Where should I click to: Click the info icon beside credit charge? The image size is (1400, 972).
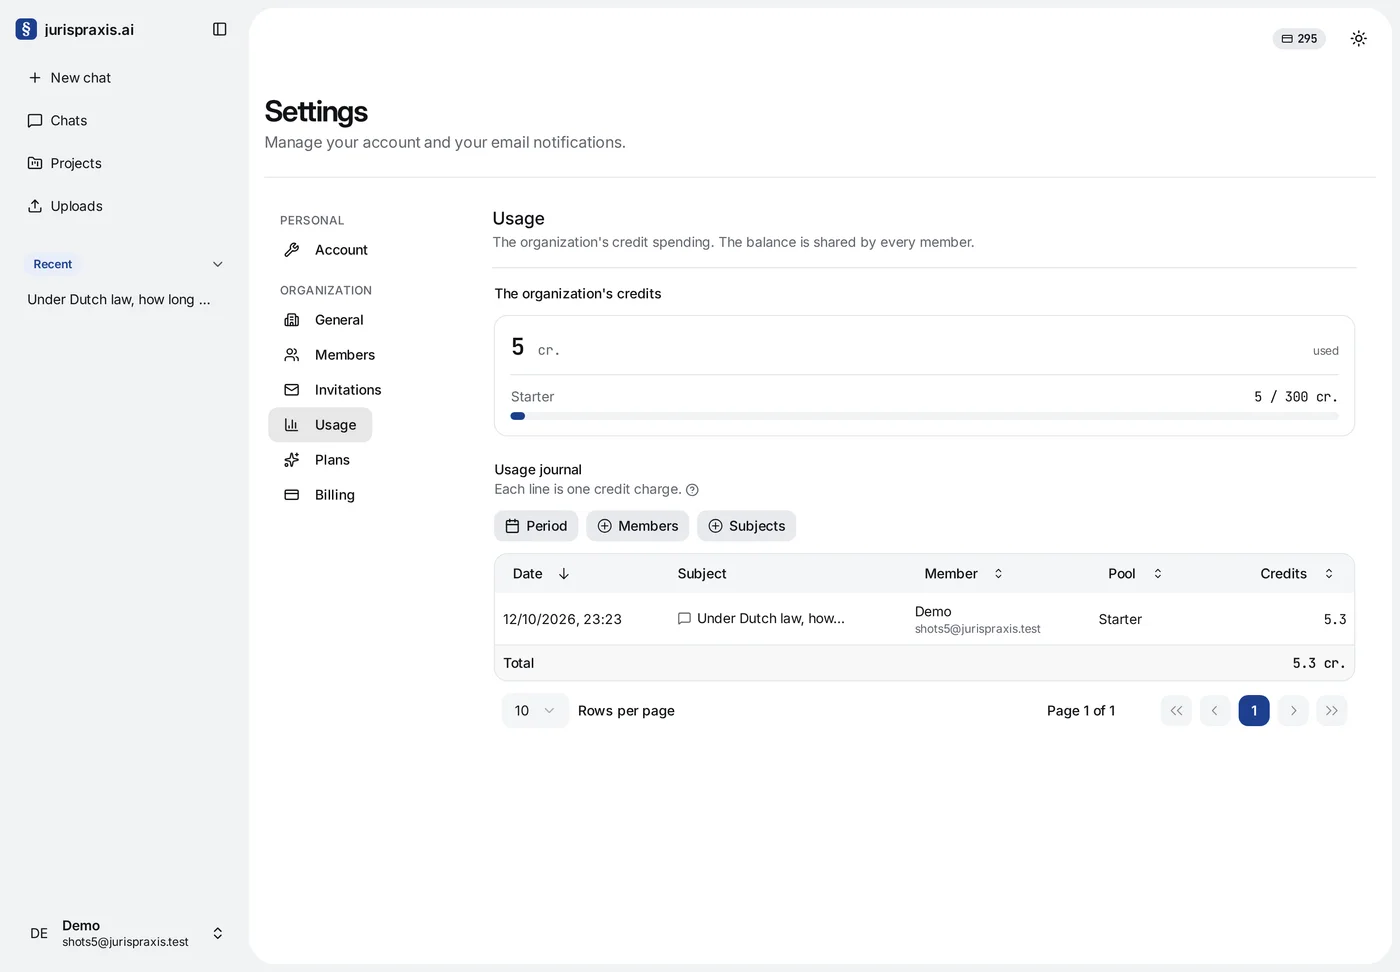coord(692,490)
